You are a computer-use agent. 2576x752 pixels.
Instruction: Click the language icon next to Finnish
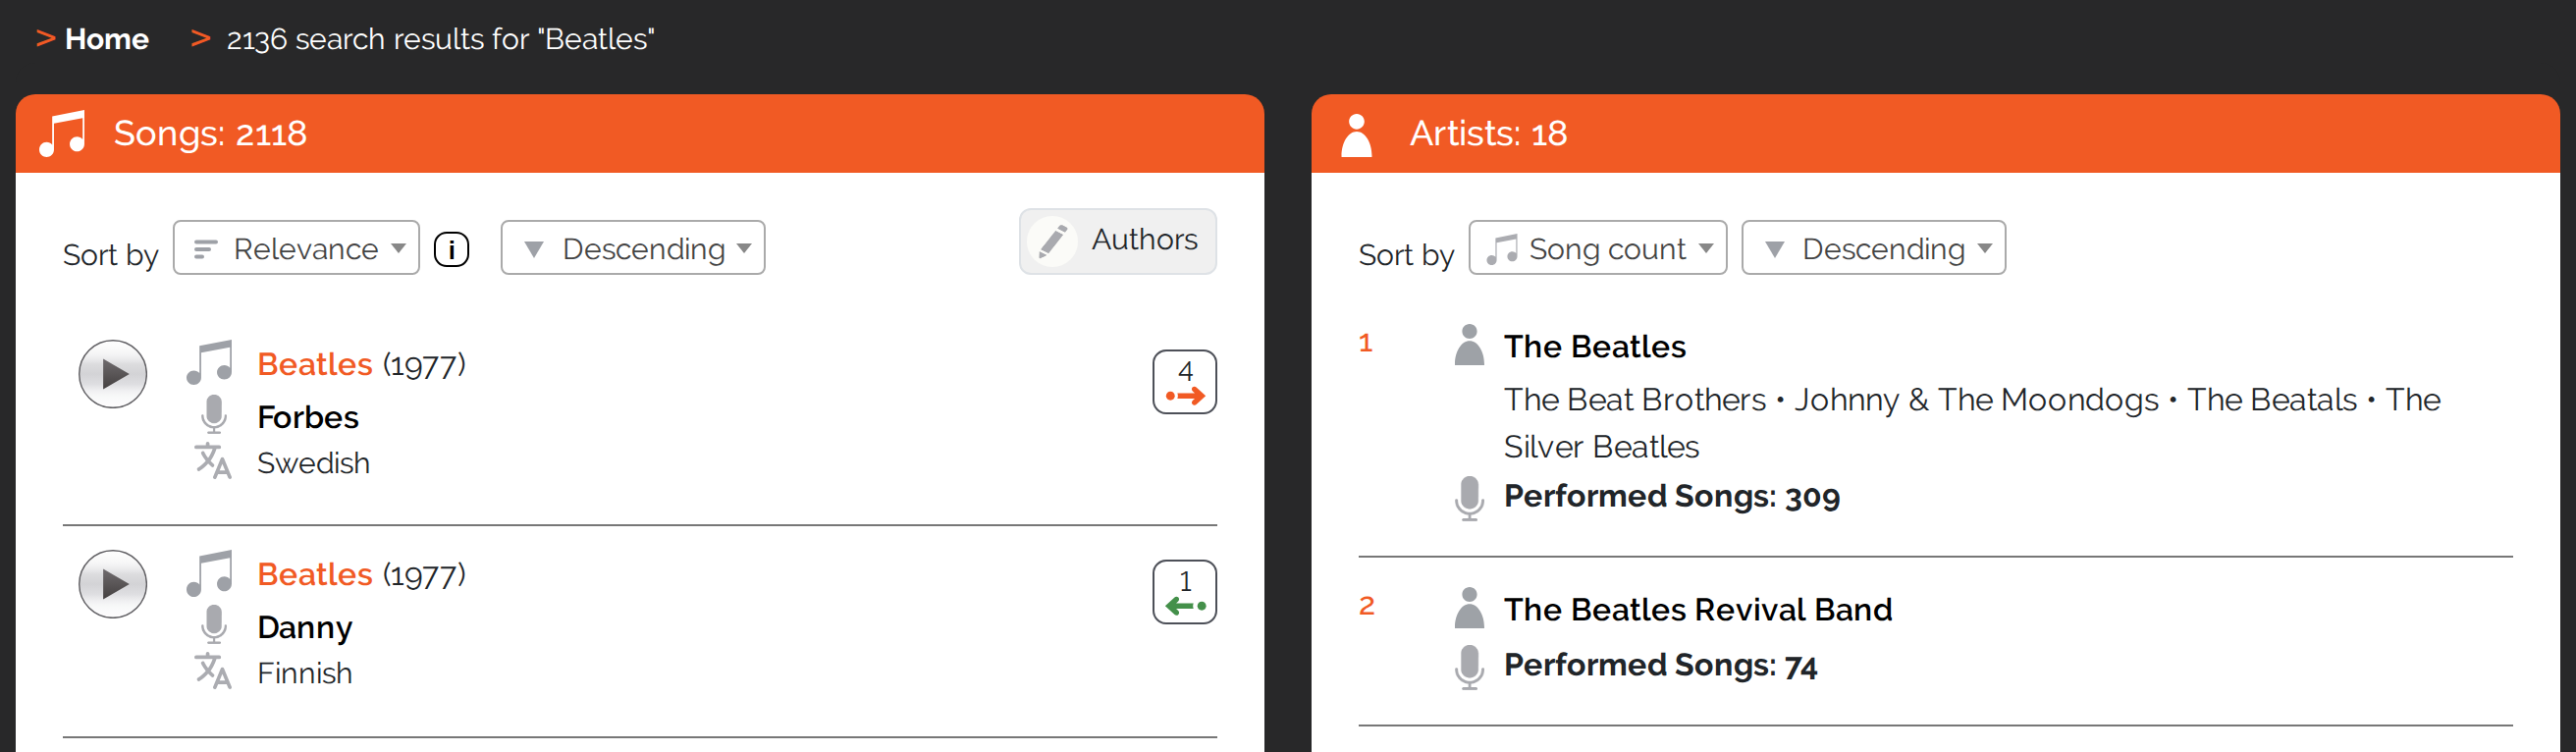[213, 671]
